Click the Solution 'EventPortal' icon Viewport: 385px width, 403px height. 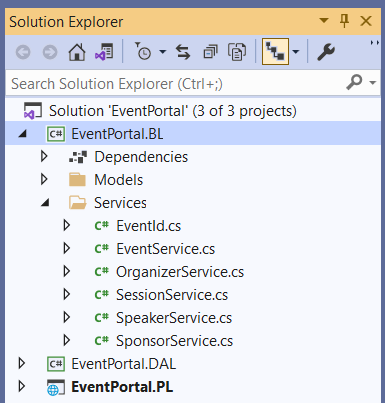coord(33,111)
